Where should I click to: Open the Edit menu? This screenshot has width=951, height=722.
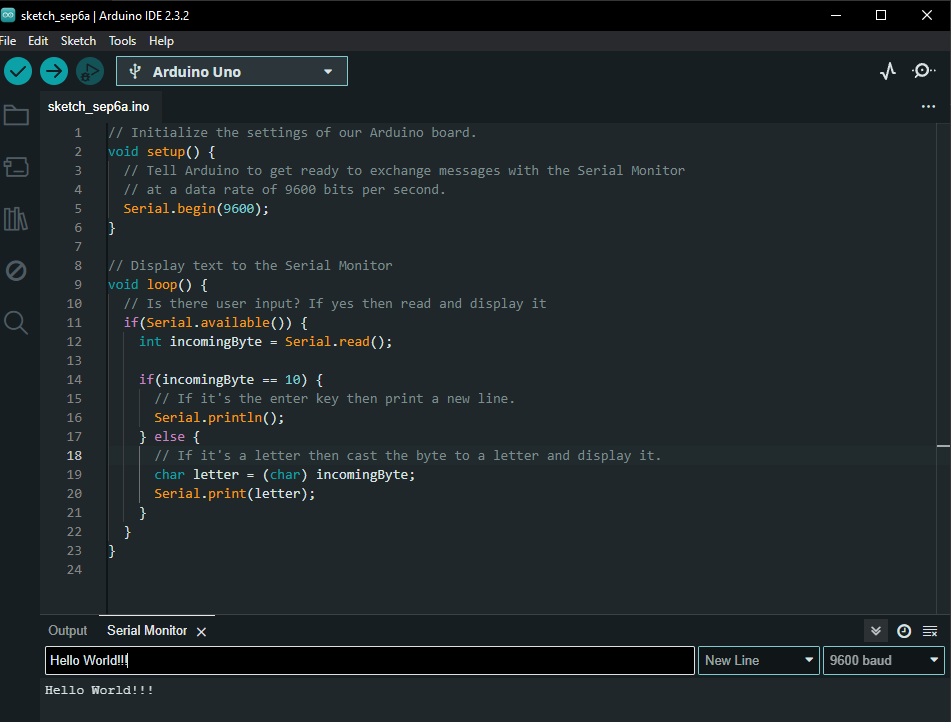[x=38, y=41]
